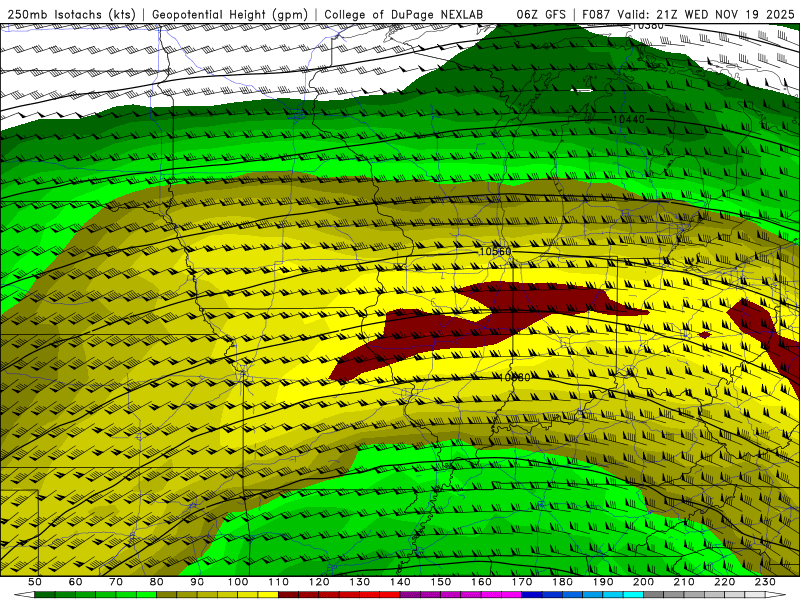800x600 pixels.
Task: Click the 220 label on color scale
Action: (724, 582)
